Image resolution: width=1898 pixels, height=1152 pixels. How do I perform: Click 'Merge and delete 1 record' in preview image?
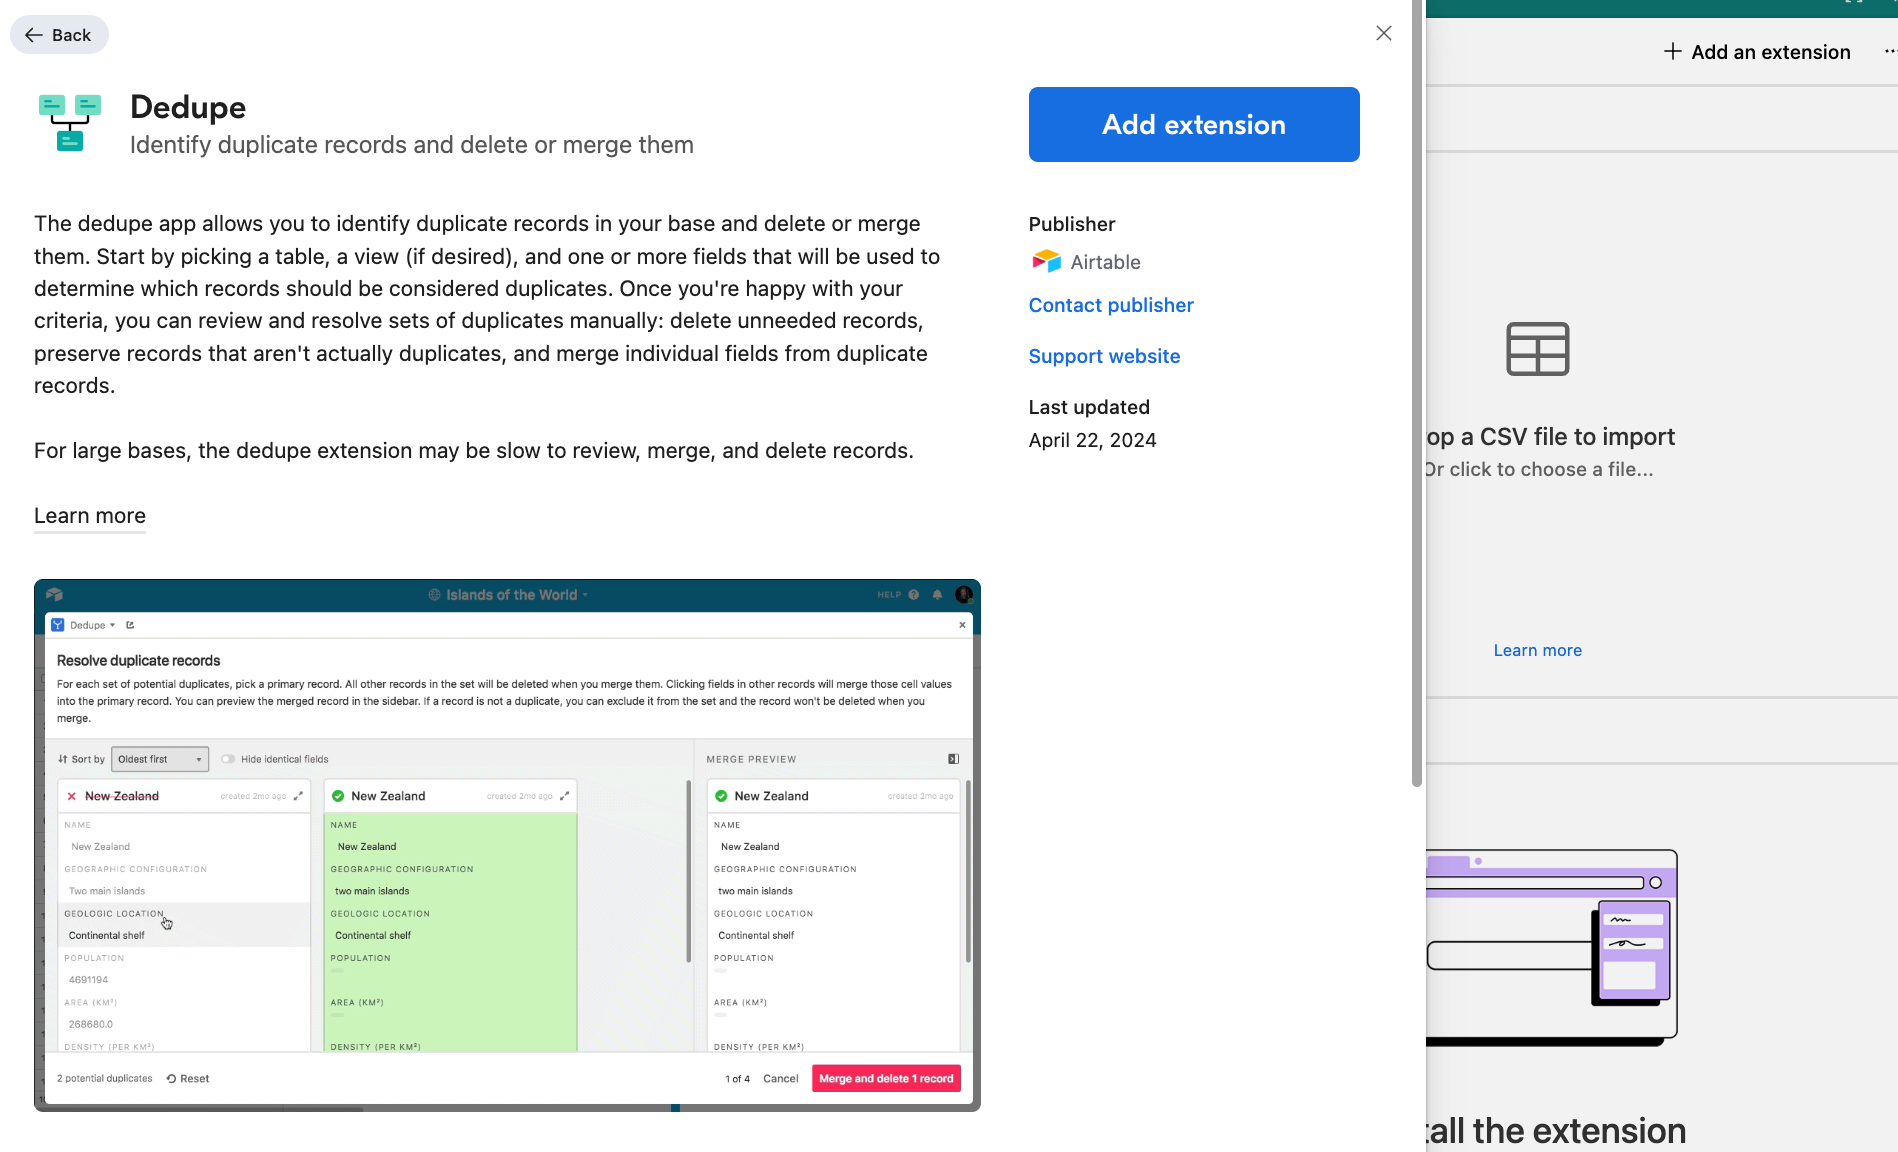pos(886,1078)
